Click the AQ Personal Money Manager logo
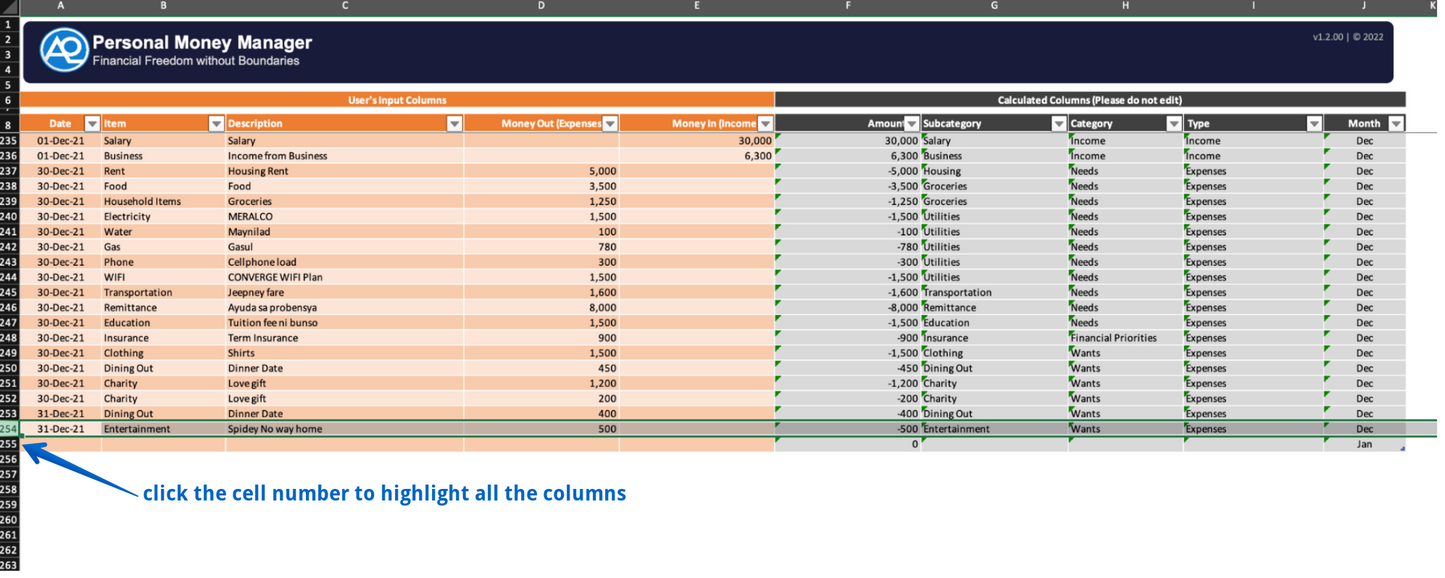This screenshot has height=578, width=1445. (x=63, y=50)
